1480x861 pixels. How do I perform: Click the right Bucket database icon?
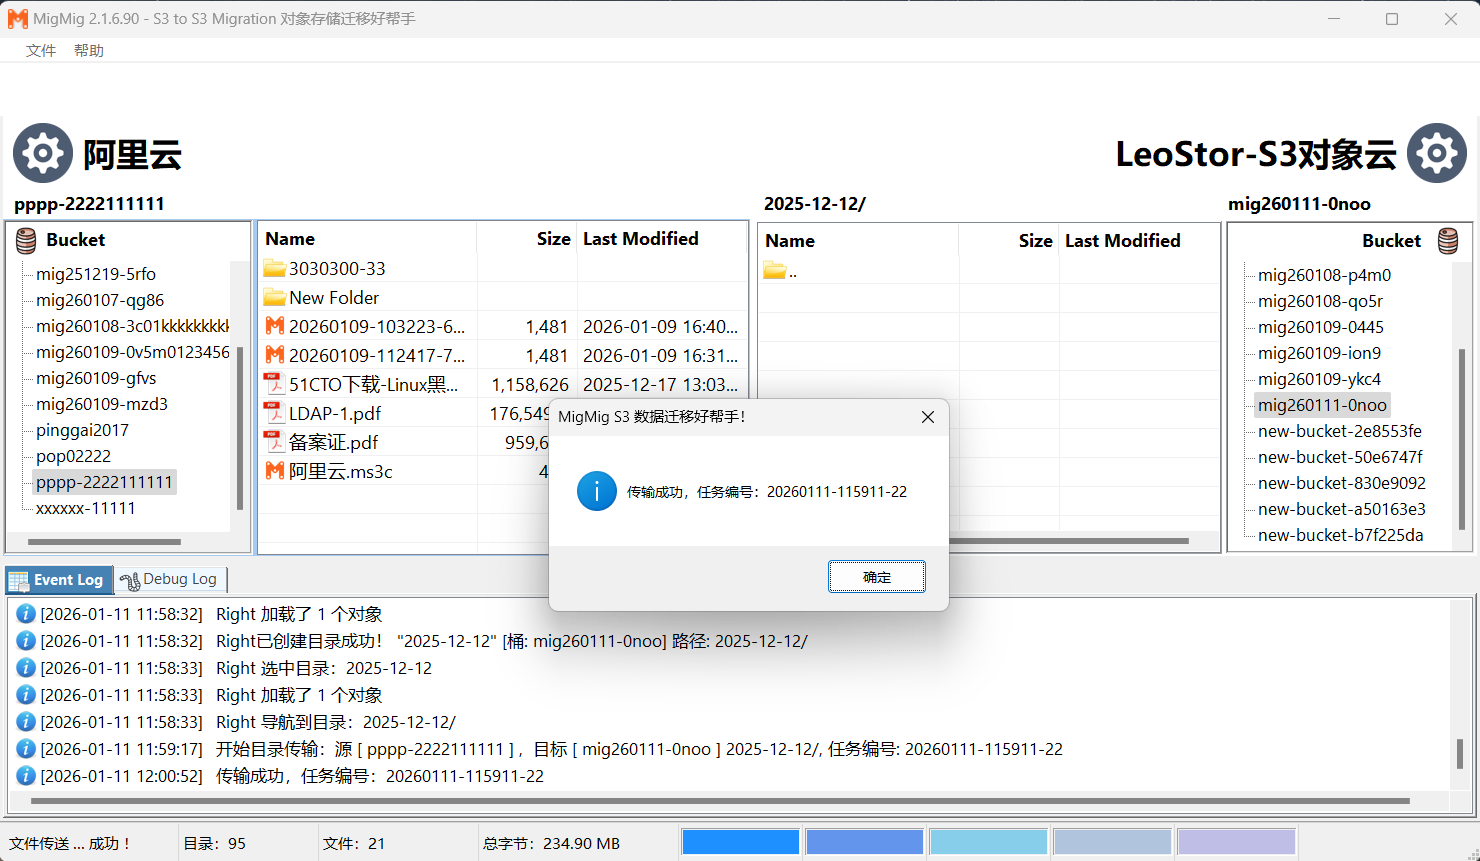tap(1447, 241)
